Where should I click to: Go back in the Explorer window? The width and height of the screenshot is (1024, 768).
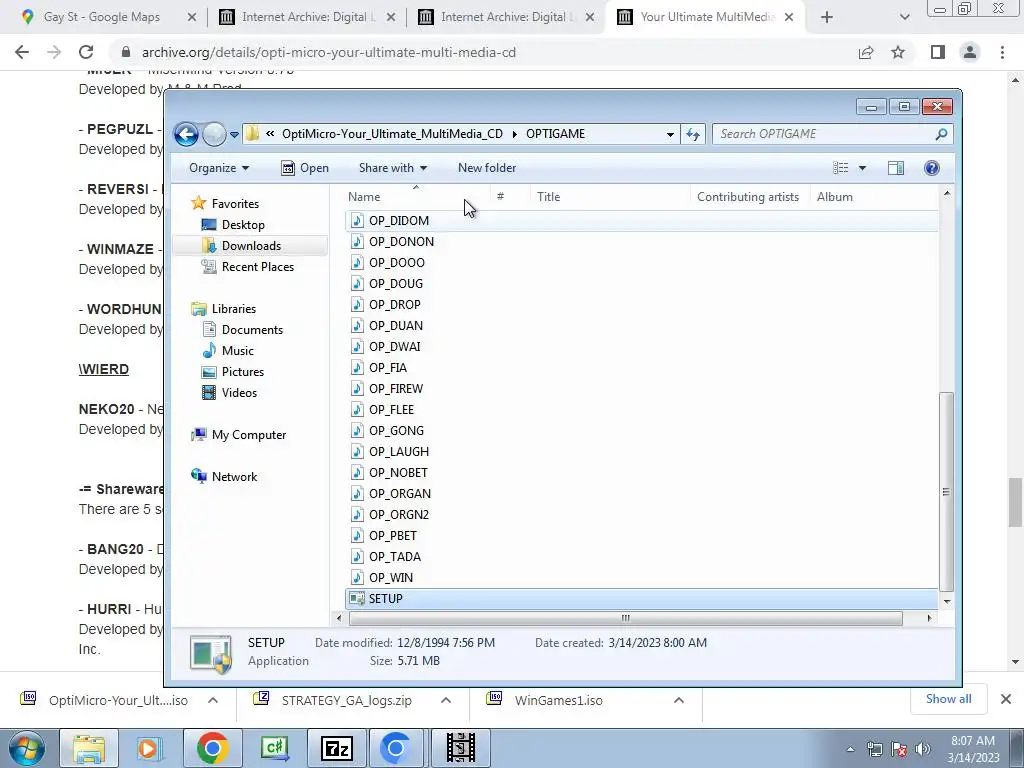point(186,135)
